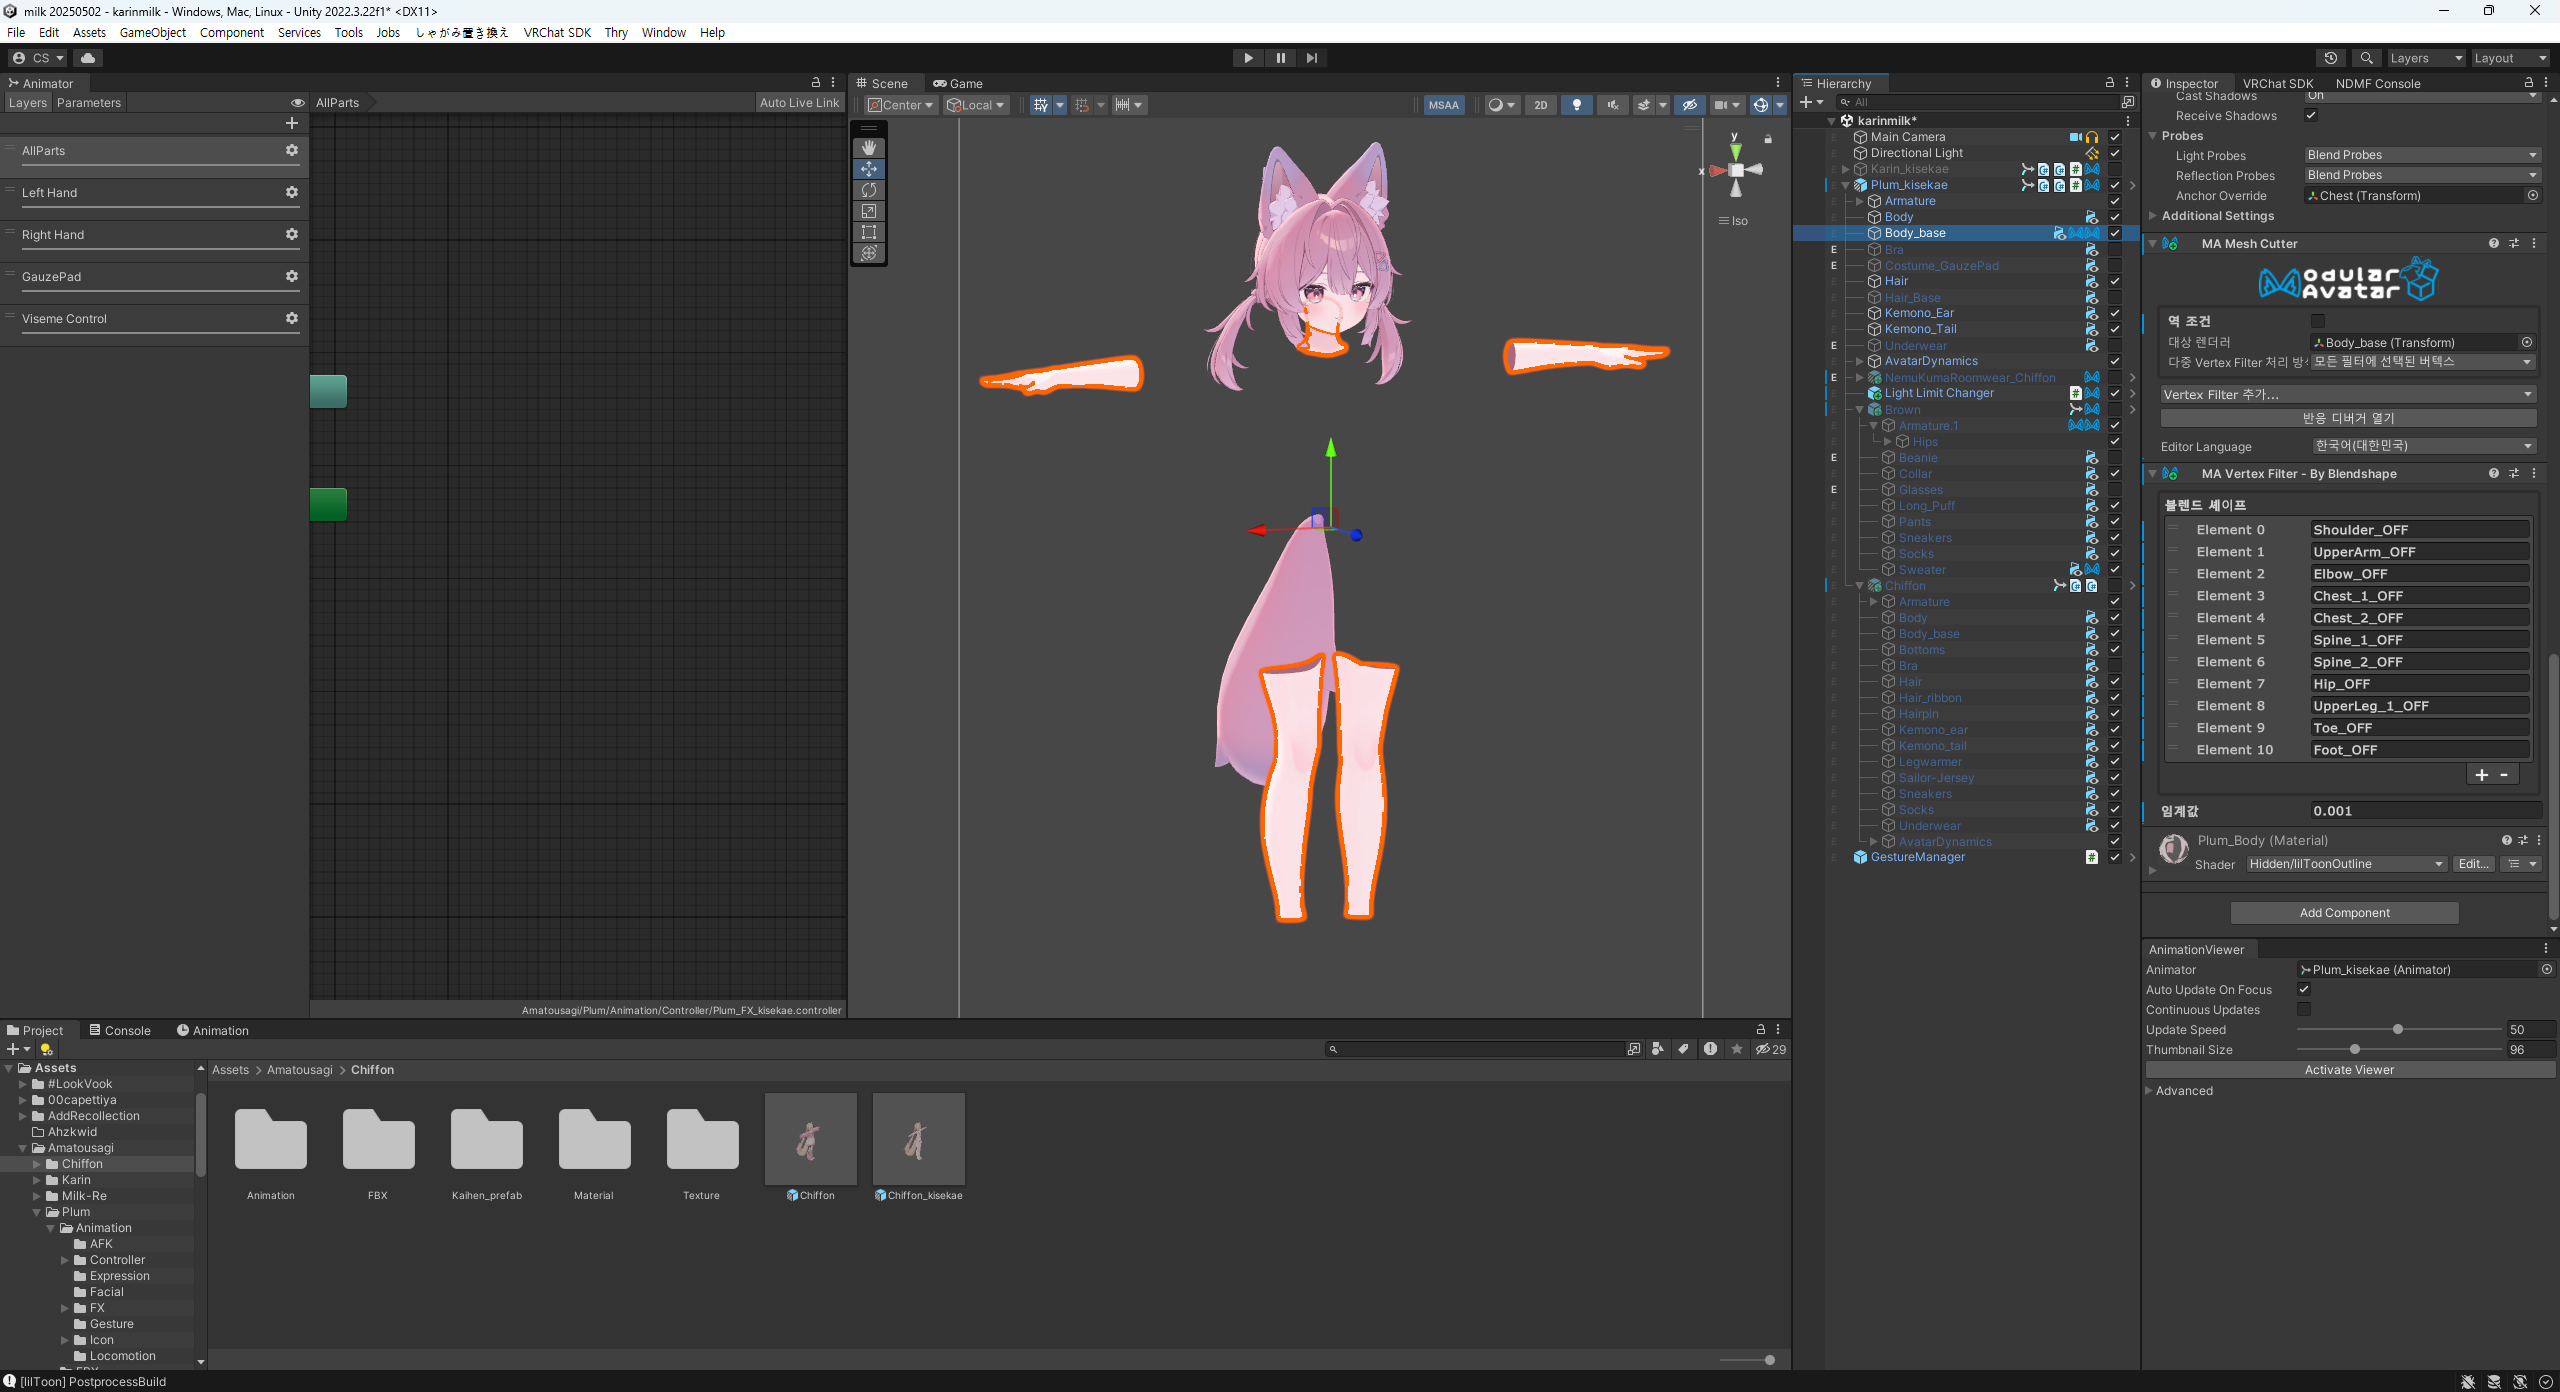
Task: Select the Scale tool in scene
Action: [868, 211]
